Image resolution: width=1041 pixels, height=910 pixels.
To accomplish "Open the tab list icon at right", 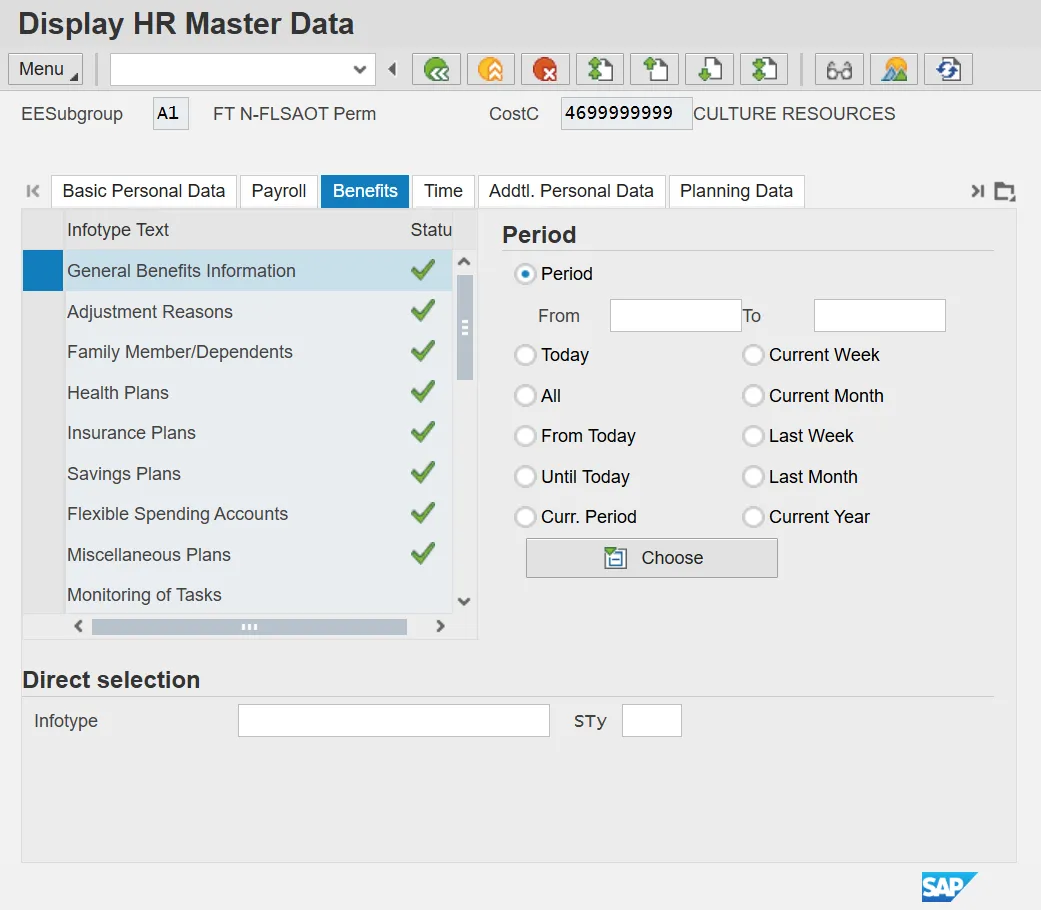I will [1004, 191].
